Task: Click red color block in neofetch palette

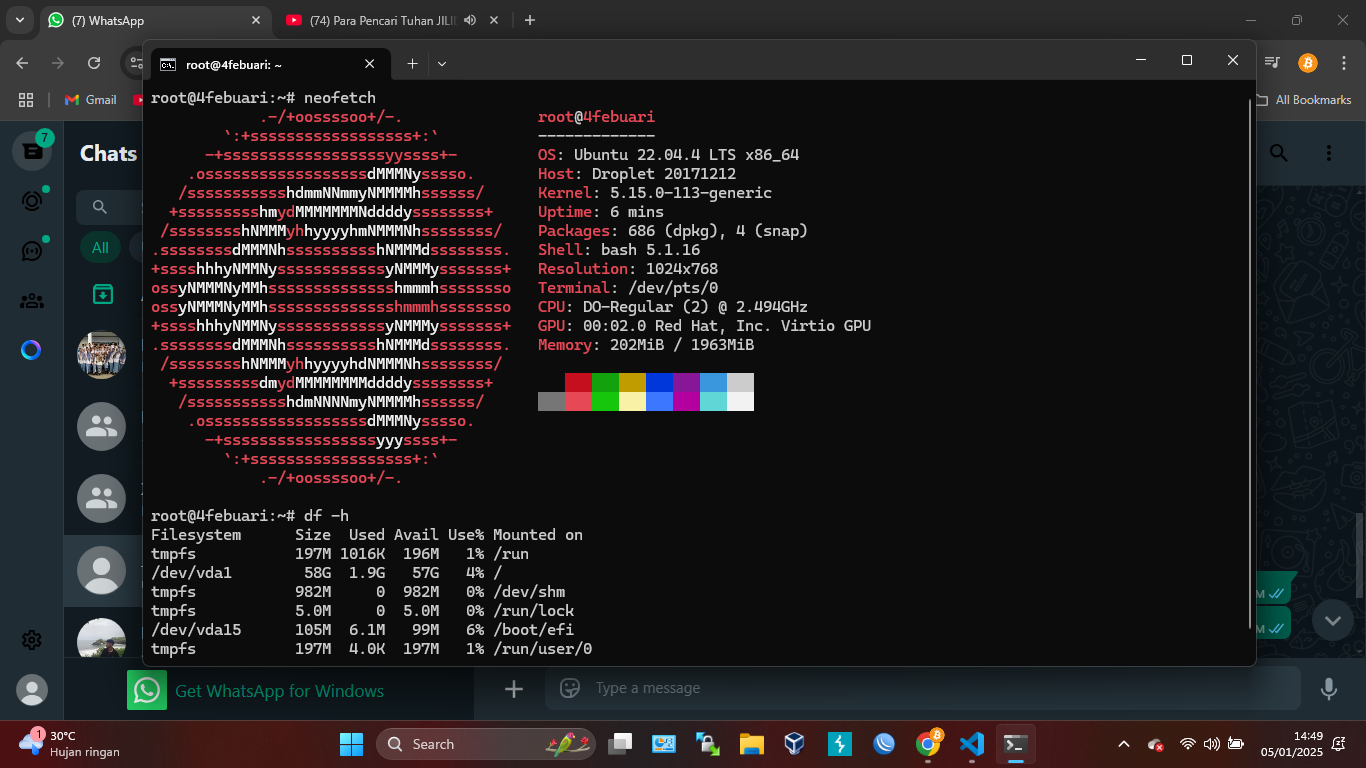Action: (x=578, y=383)
